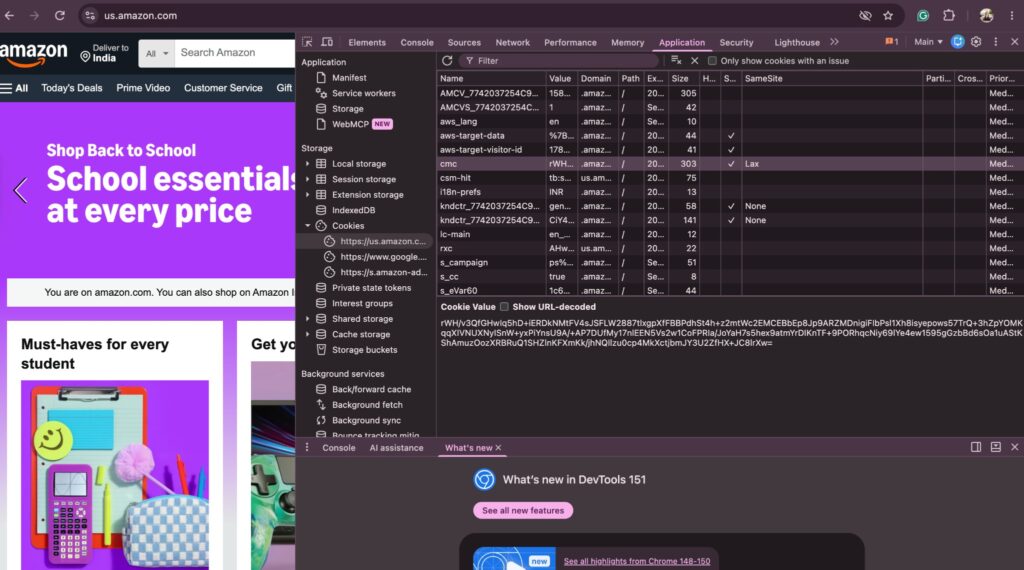Select the aws_lang cookie row
The height and width of the screenshot is (570, 1024).
(x=729, y=121)
